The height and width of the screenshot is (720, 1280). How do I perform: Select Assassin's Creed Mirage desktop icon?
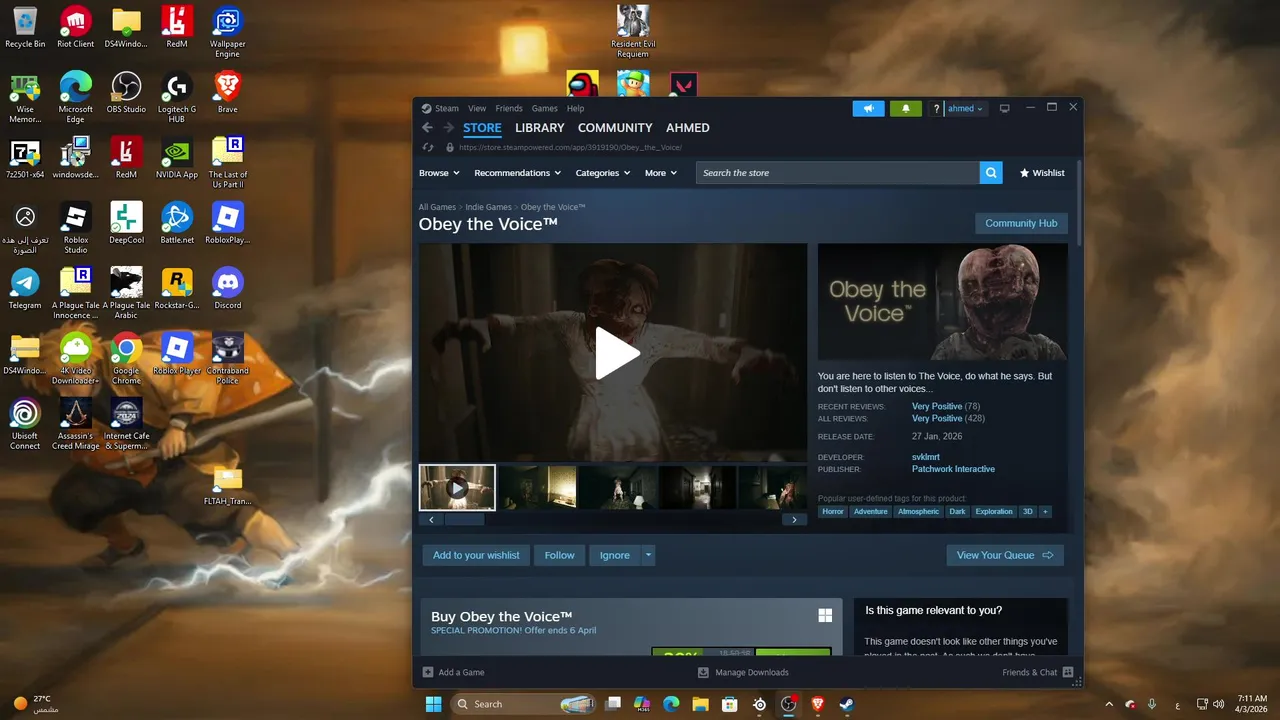pyautogui.click(x=76, y=425)
